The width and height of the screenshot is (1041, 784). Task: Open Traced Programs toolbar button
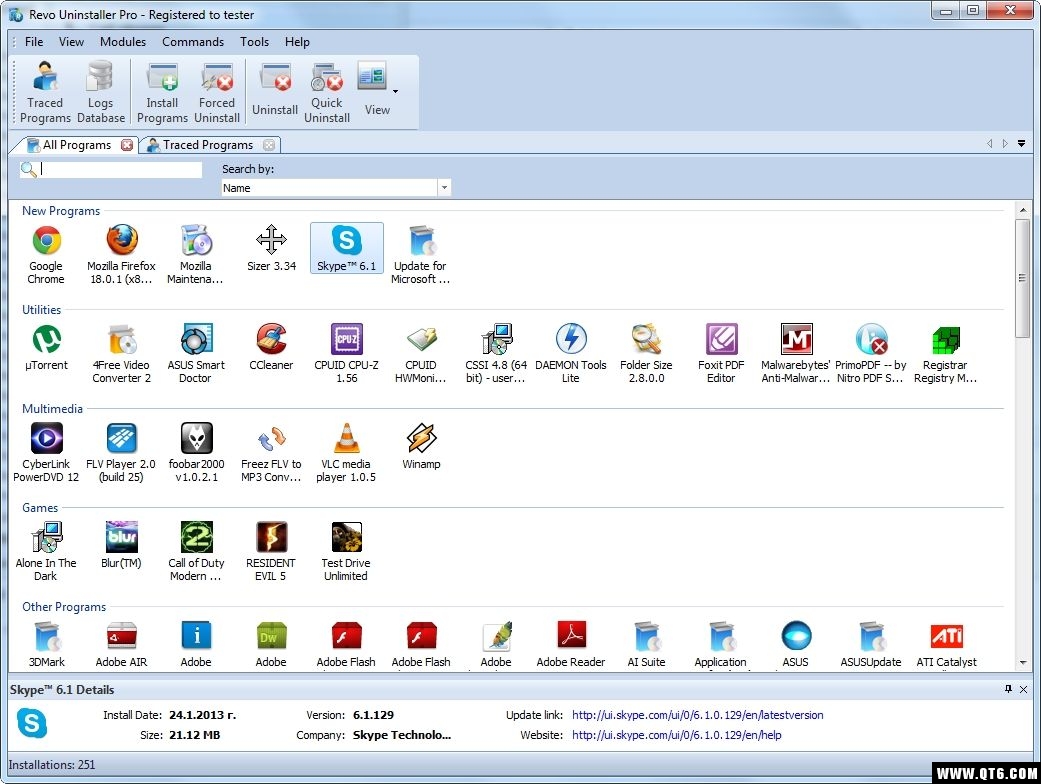[45, 92]
